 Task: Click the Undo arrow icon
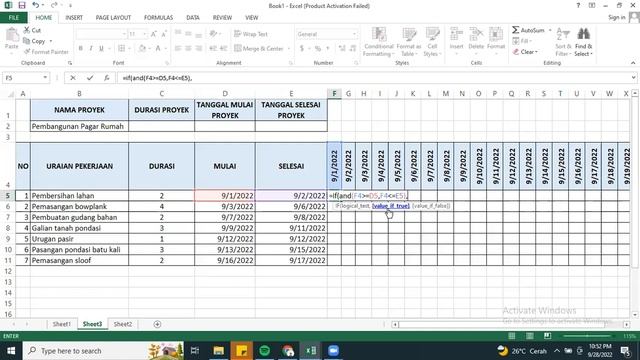(x=36, y=5)
